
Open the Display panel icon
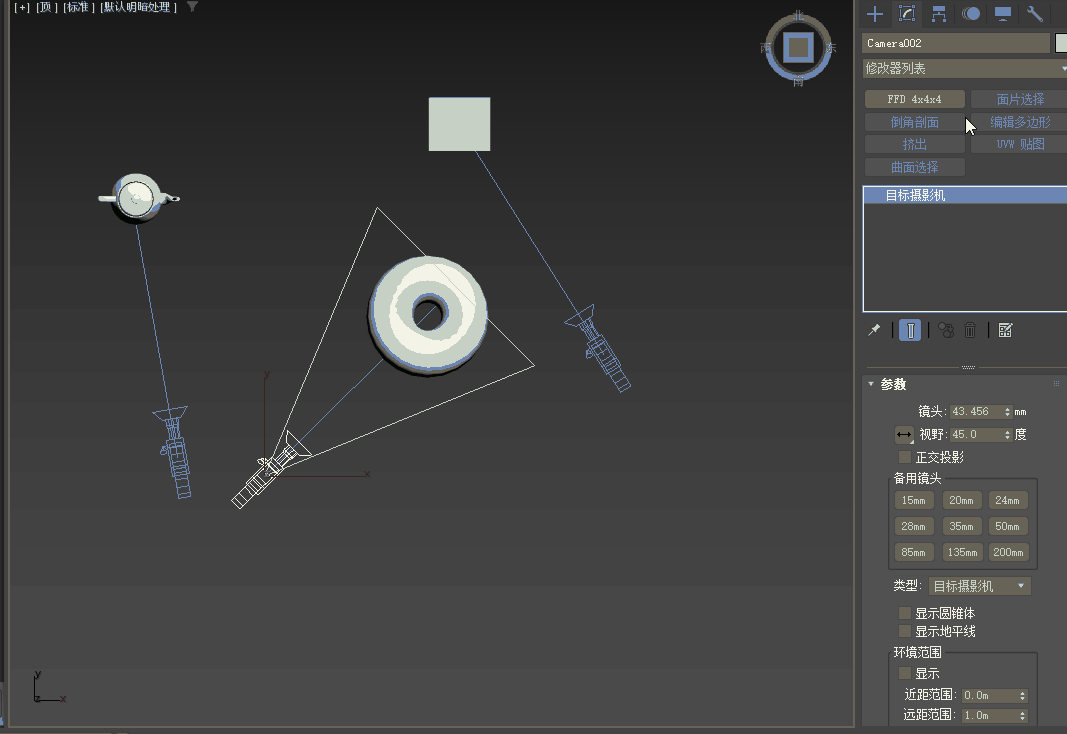[1003, 14]
